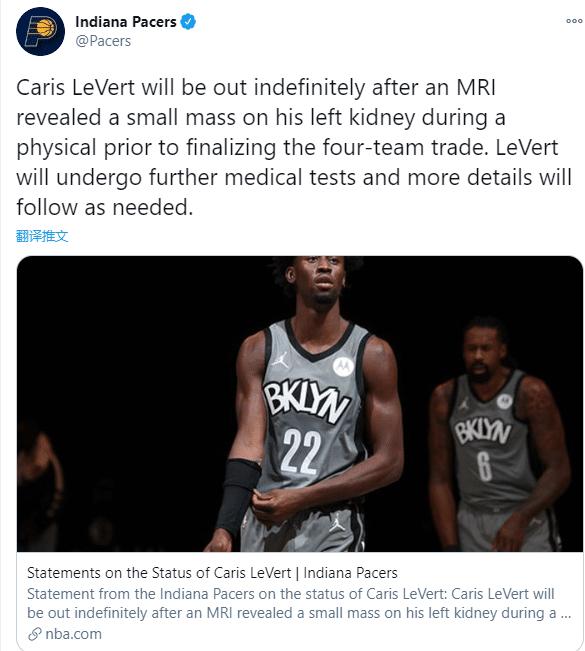Open the Caris LeVert card photo
This screenshot has width=585, height=651.
click(x=300, y=404)
